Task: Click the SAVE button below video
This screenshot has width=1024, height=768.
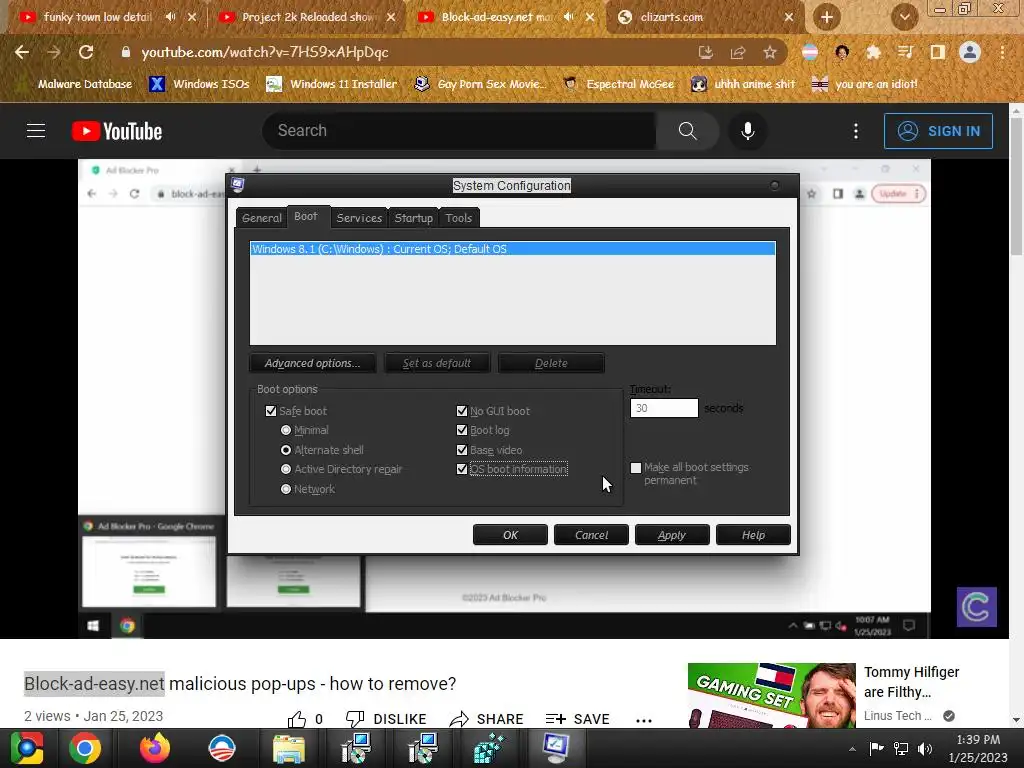Action: pos(577,719)
